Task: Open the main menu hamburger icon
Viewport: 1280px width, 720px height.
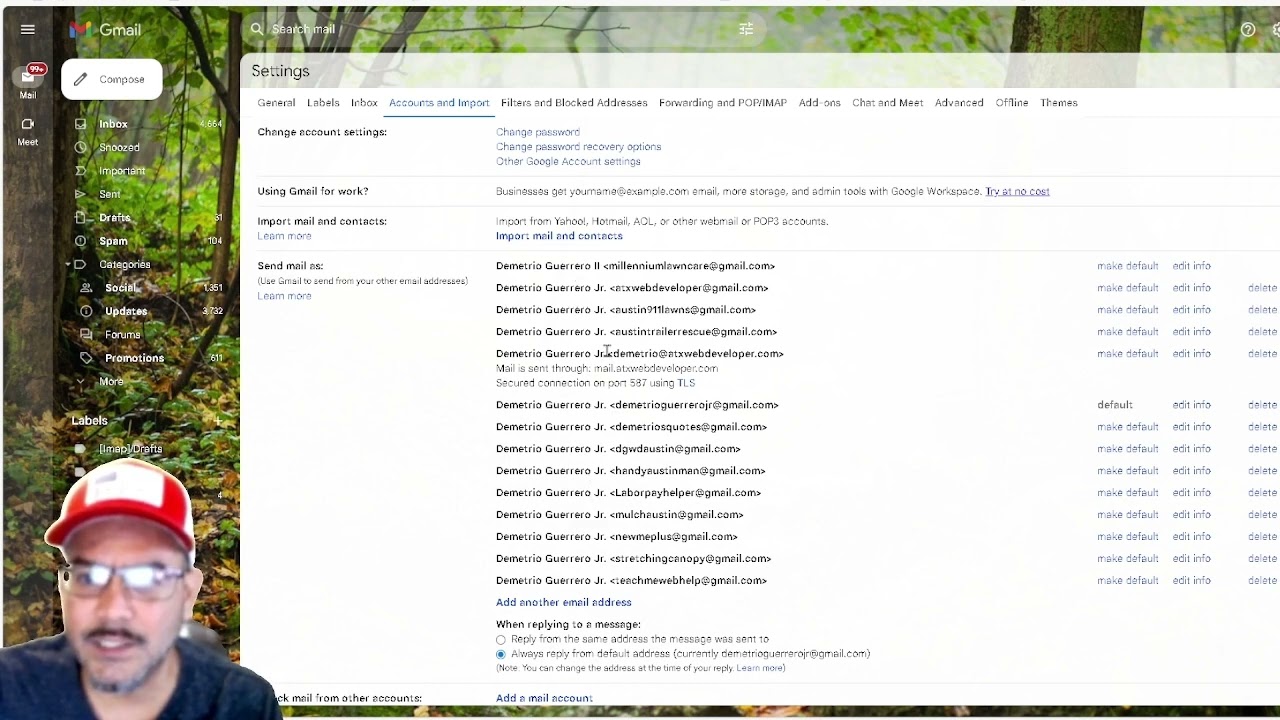Action: [x=28, y=30]
